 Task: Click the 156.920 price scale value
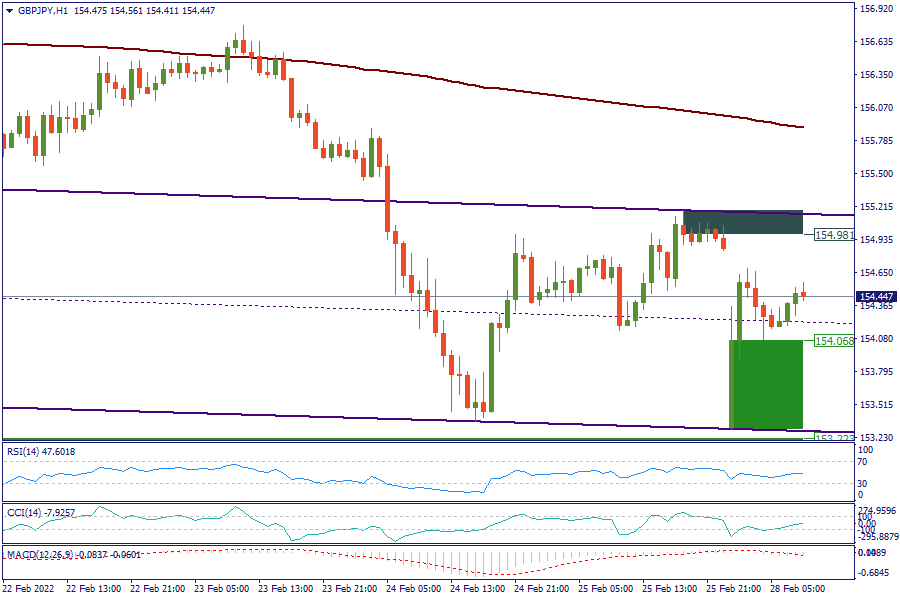click(876, 9)
